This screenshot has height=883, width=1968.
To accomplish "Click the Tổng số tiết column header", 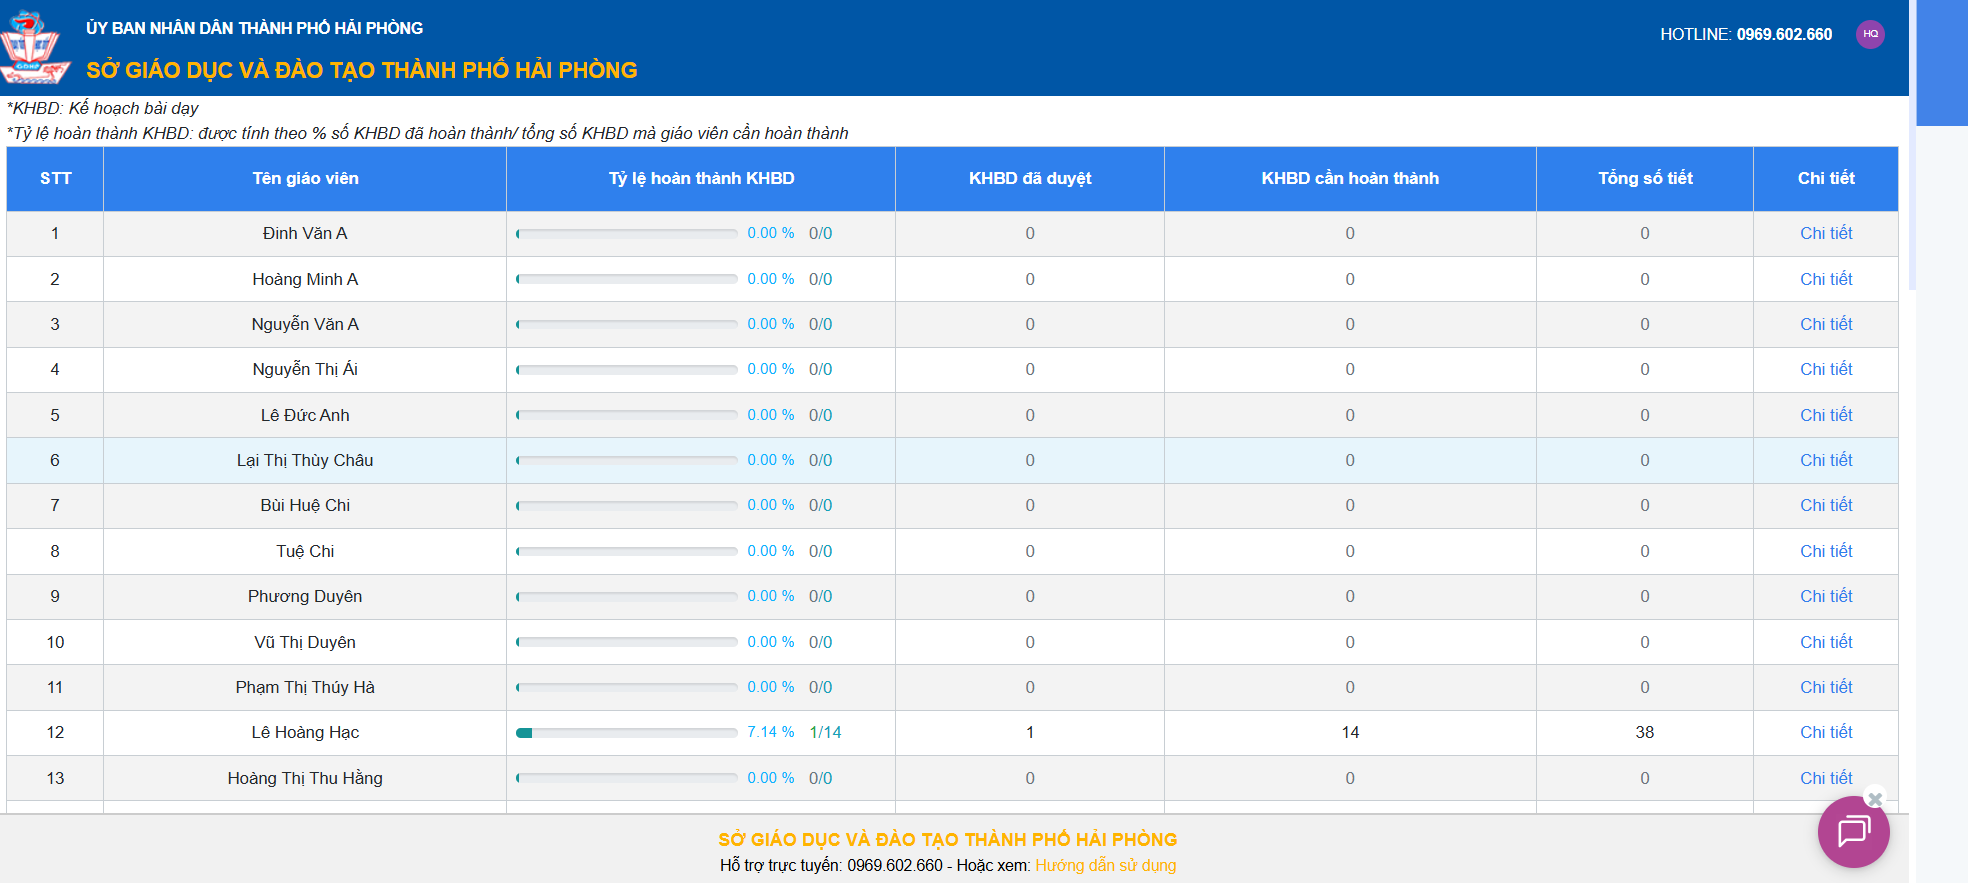I will point(1644,178).
